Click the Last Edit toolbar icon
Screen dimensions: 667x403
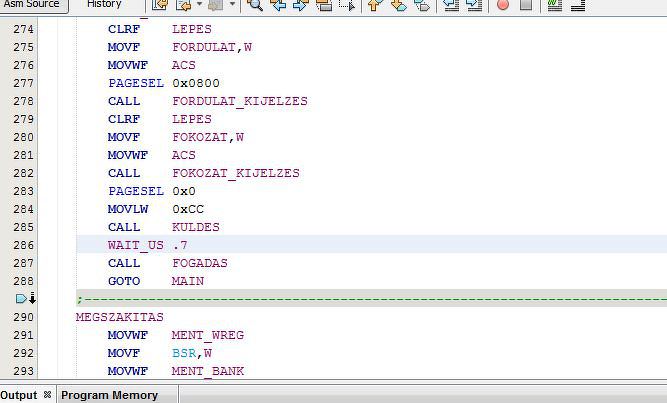160,5
